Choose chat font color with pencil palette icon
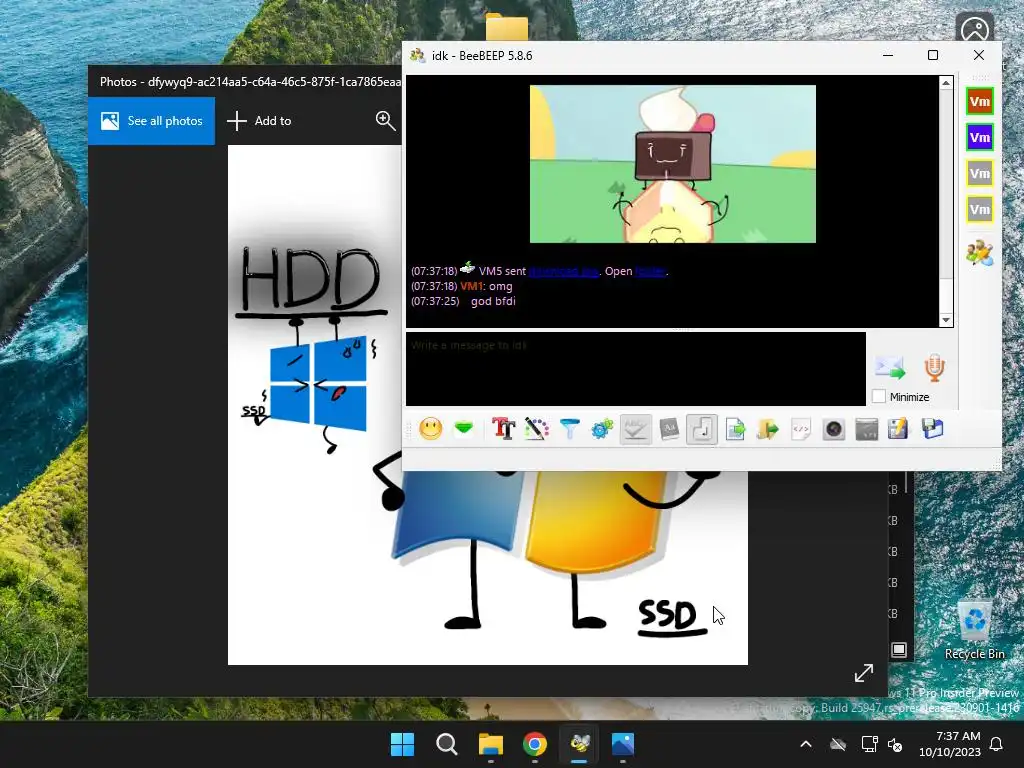This screenshot has width=1024, height=768. point(536,429)
